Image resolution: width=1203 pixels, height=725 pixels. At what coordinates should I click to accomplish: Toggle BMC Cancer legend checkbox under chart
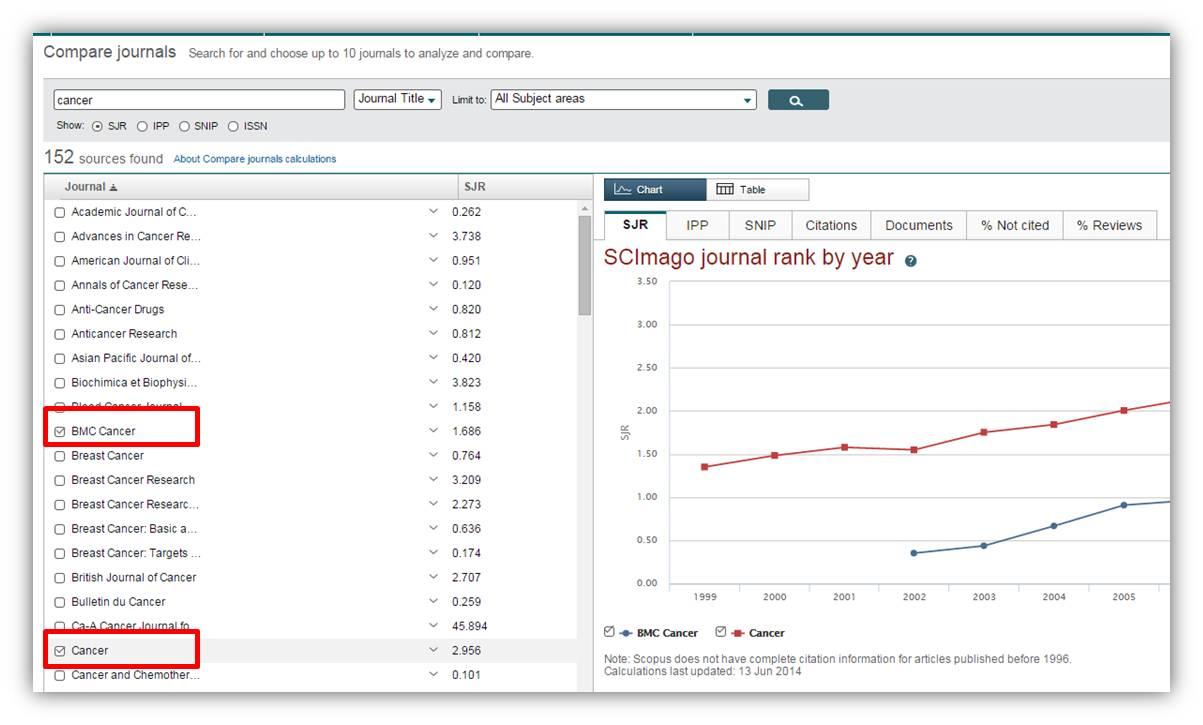coord(609,632)
